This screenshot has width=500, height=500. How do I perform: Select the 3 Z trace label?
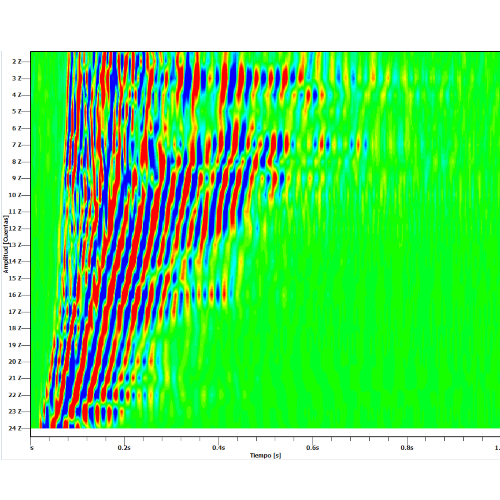coord(17,78)
